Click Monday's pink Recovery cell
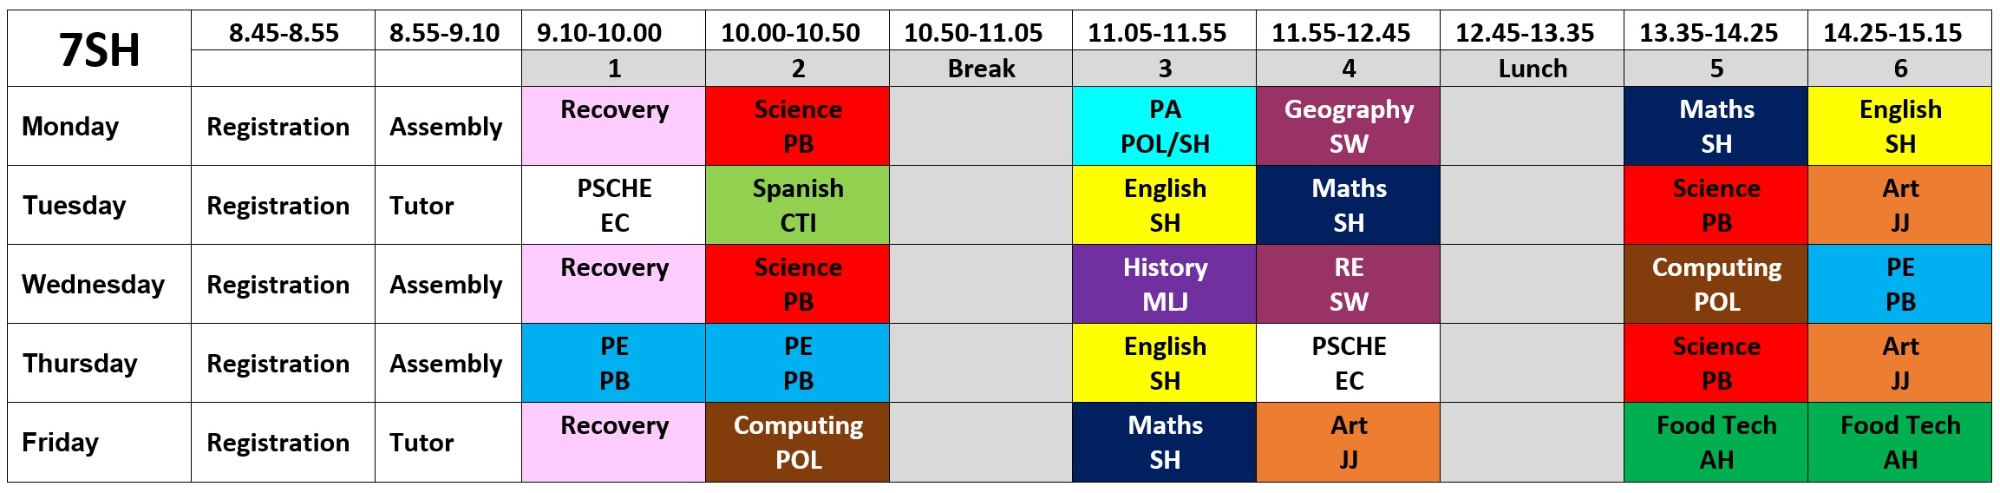The width and height of the screenshot is (2000, 493). click(x=613, y=126)
